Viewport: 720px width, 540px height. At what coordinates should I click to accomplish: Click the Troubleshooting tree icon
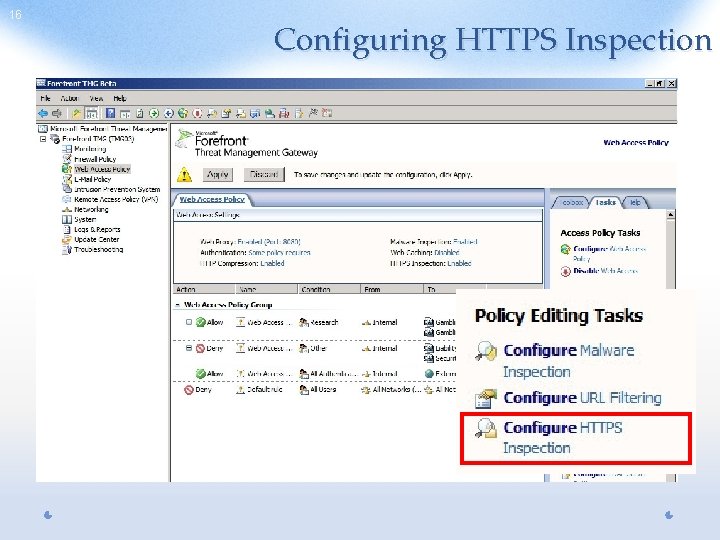[67, 250]
